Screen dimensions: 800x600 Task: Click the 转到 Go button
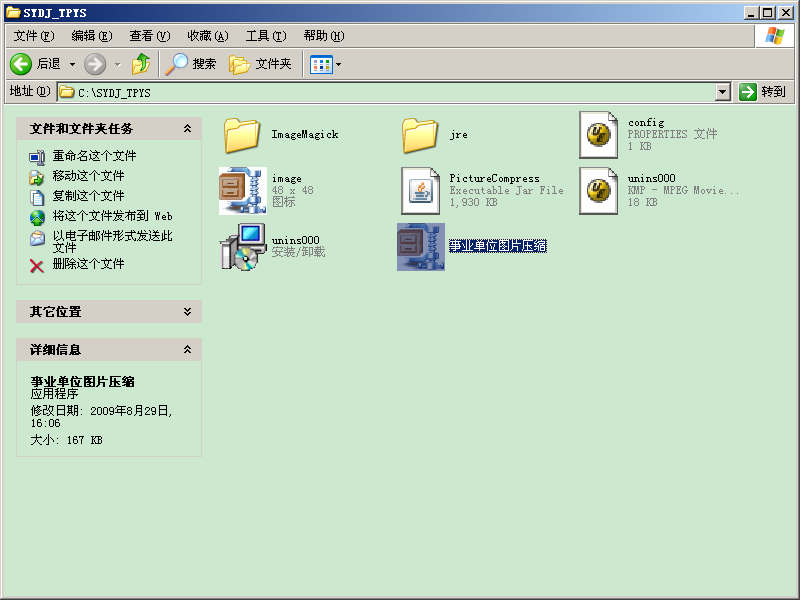pyautogui.click(x=763, y=92)
